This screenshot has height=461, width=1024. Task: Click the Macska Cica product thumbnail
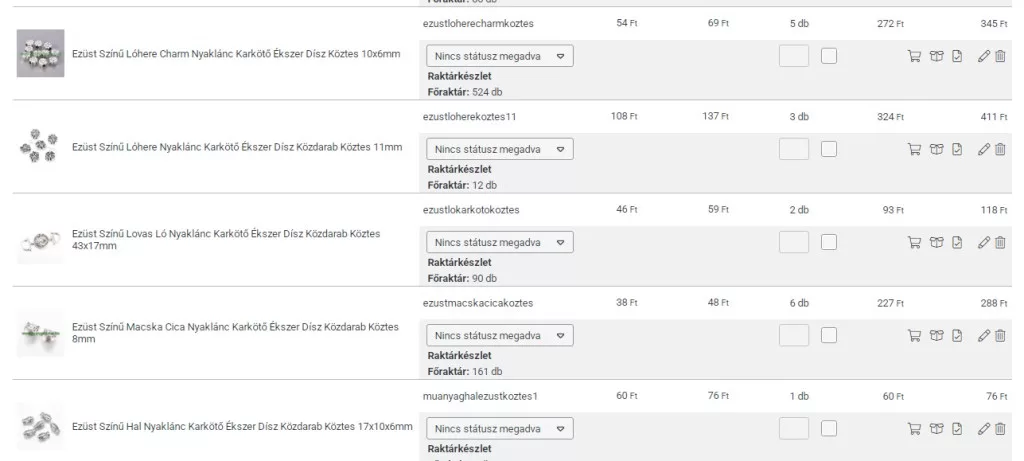(40, 334)
